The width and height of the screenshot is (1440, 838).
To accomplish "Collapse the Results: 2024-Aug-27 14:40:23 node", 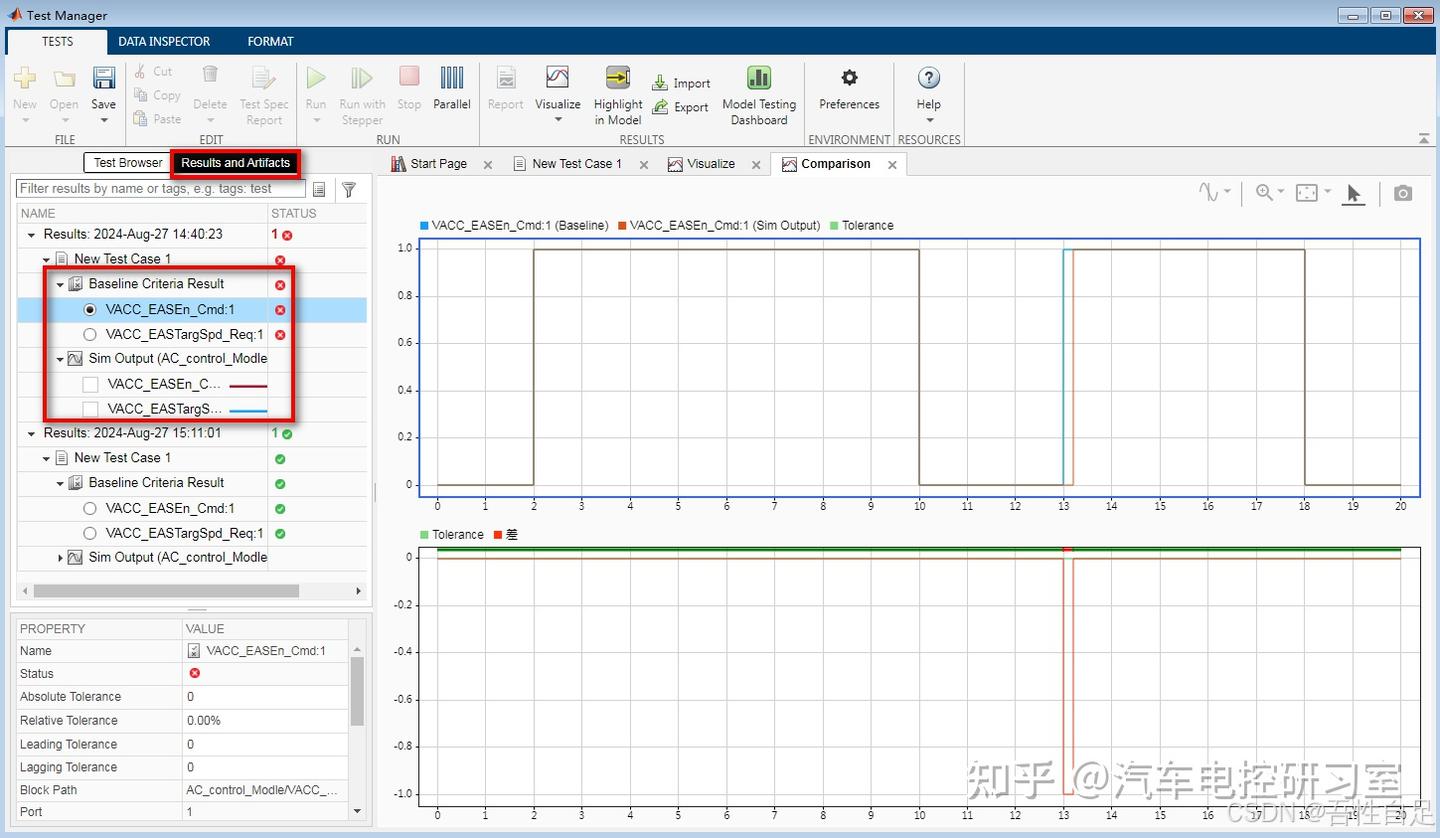I will [x=31, y=234].
